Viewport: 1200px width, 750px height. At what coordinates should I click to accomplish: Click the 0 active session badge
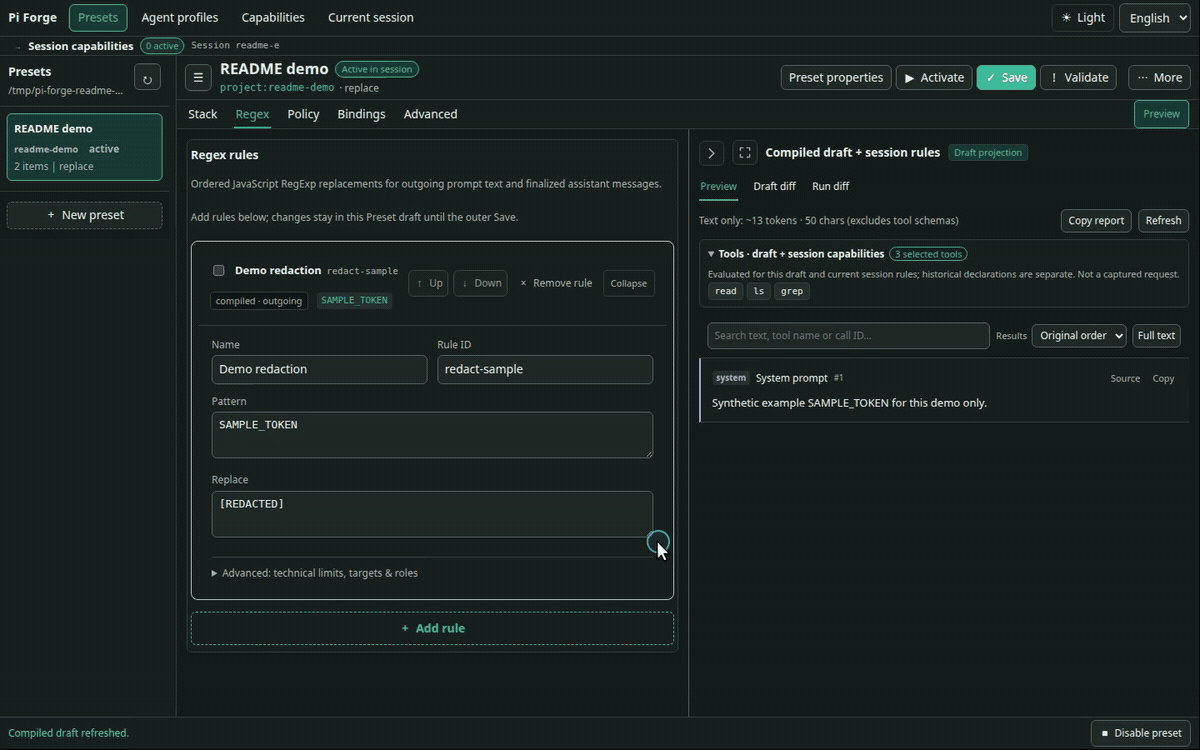click(161, 46)
